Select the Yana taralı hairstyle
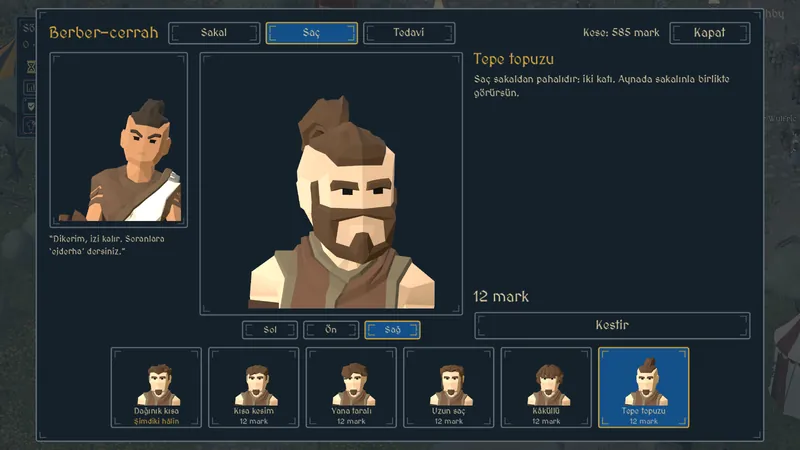Image resolution: width=800 pixels, height=450 pixels. [351, 387]
